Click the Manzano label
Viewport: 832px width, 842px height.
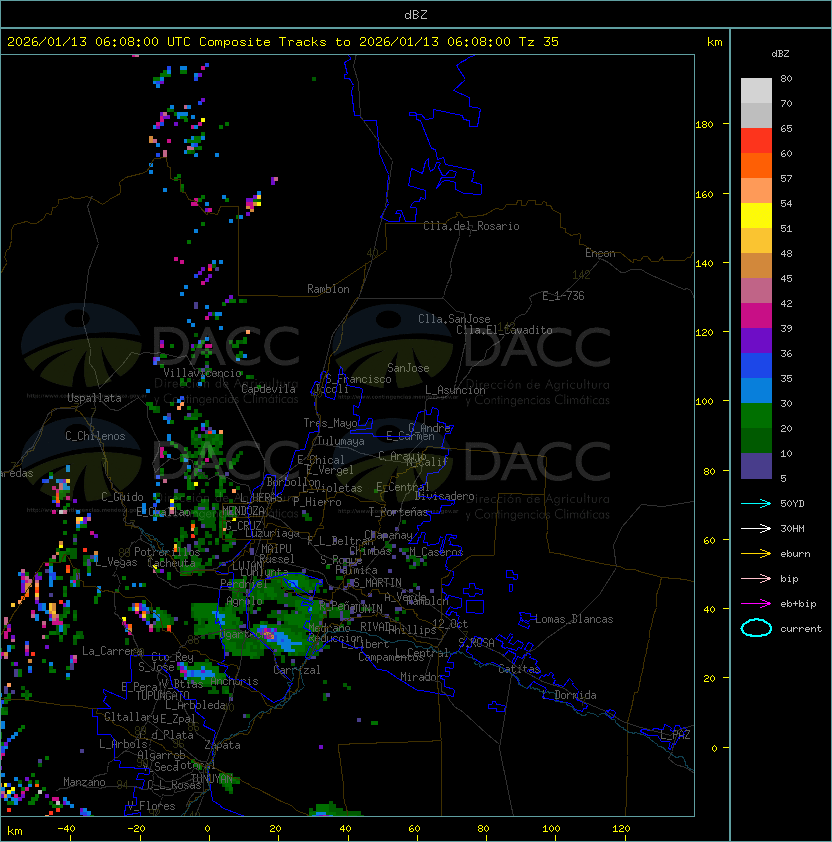coord(84,782)
